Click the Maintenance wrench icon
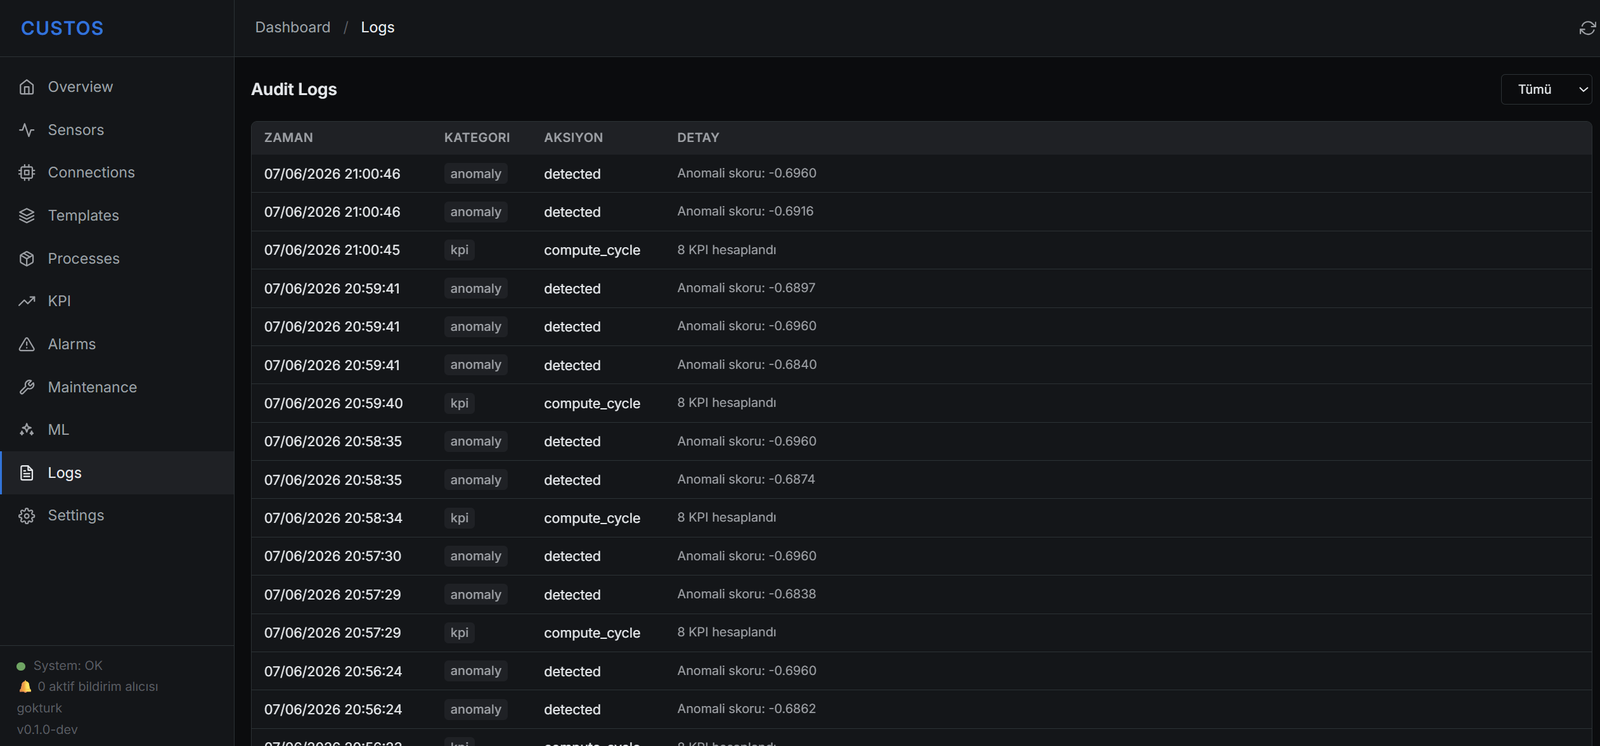Image resolution: width=1600 pixels, height=746 pixels. click(x=27, y=387)
